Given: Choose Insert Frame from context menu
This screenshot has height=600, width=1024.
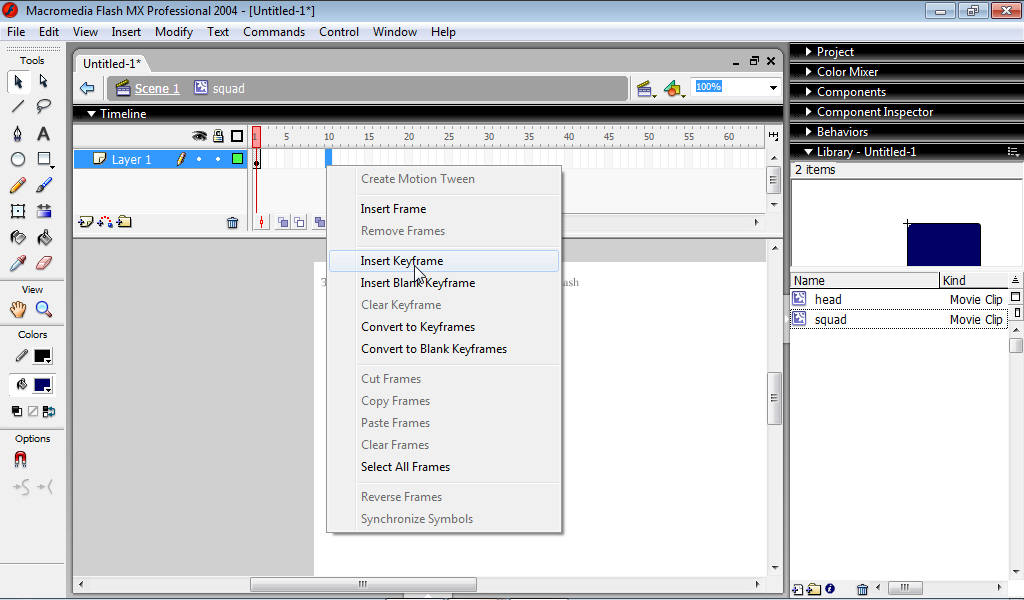Looking at the screenshot, I should coord(444,209).
